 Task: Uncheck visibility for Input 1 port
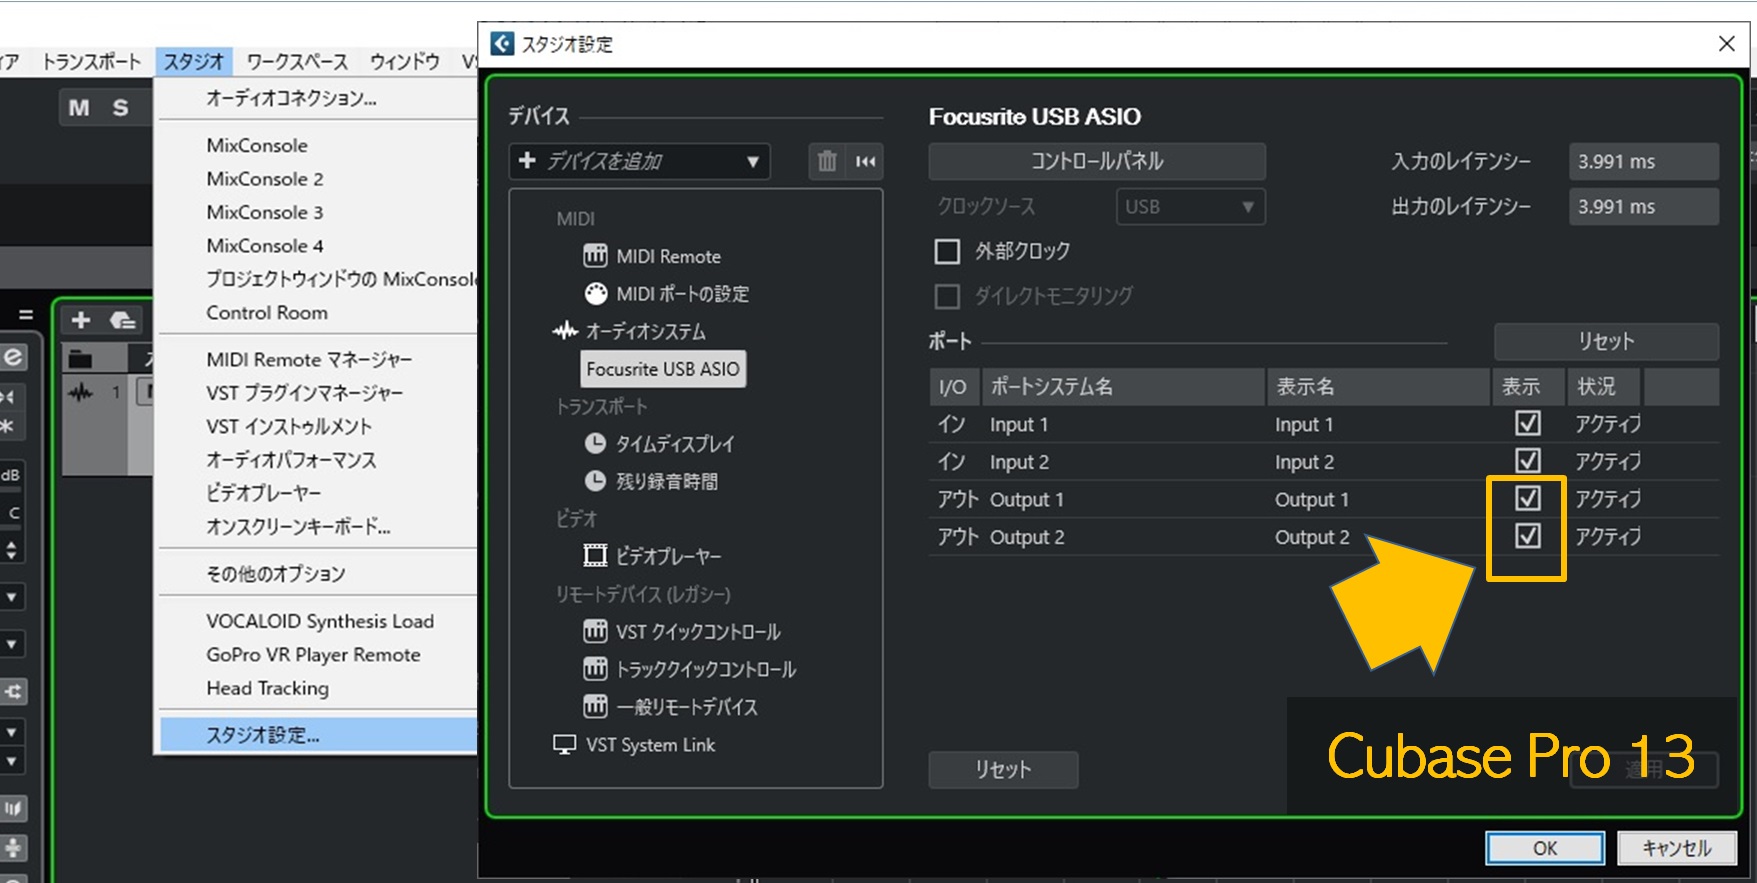(x=1527, y=424)
